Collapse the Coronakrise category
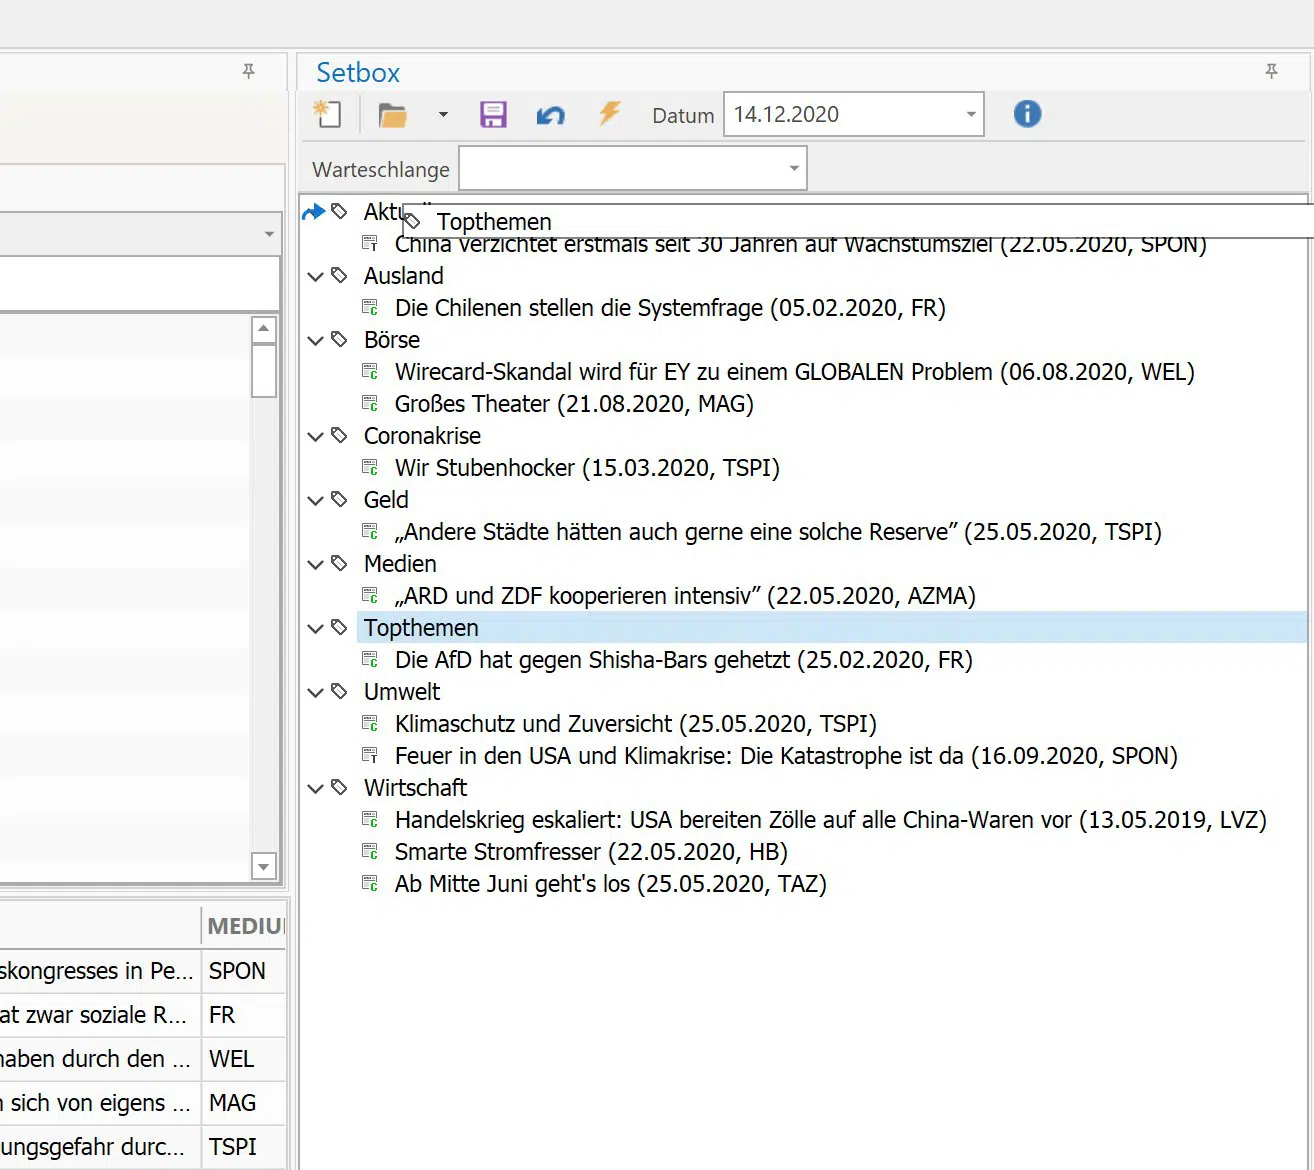This screenshot has width=1314, height=1170. coord(315,436)
